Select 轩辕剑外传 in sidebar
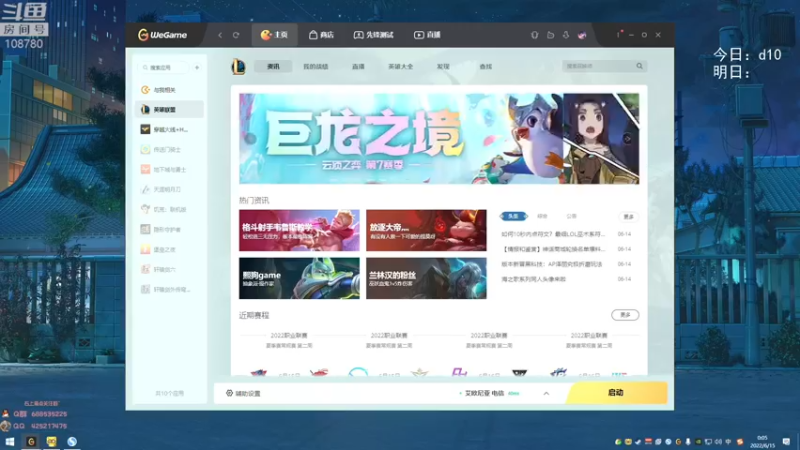Image resolution: width=800 pixels, height=450 pixels. [169, 289]
